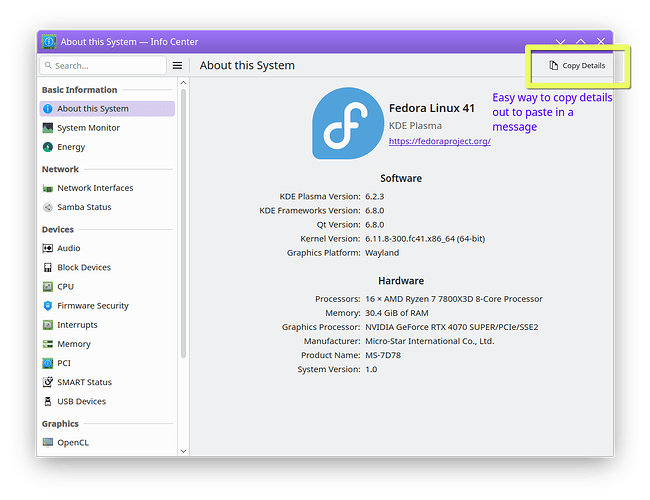Open the fedoraproject.org link
This screenshot has height=500, width=650.
click(x=439, y=141)
